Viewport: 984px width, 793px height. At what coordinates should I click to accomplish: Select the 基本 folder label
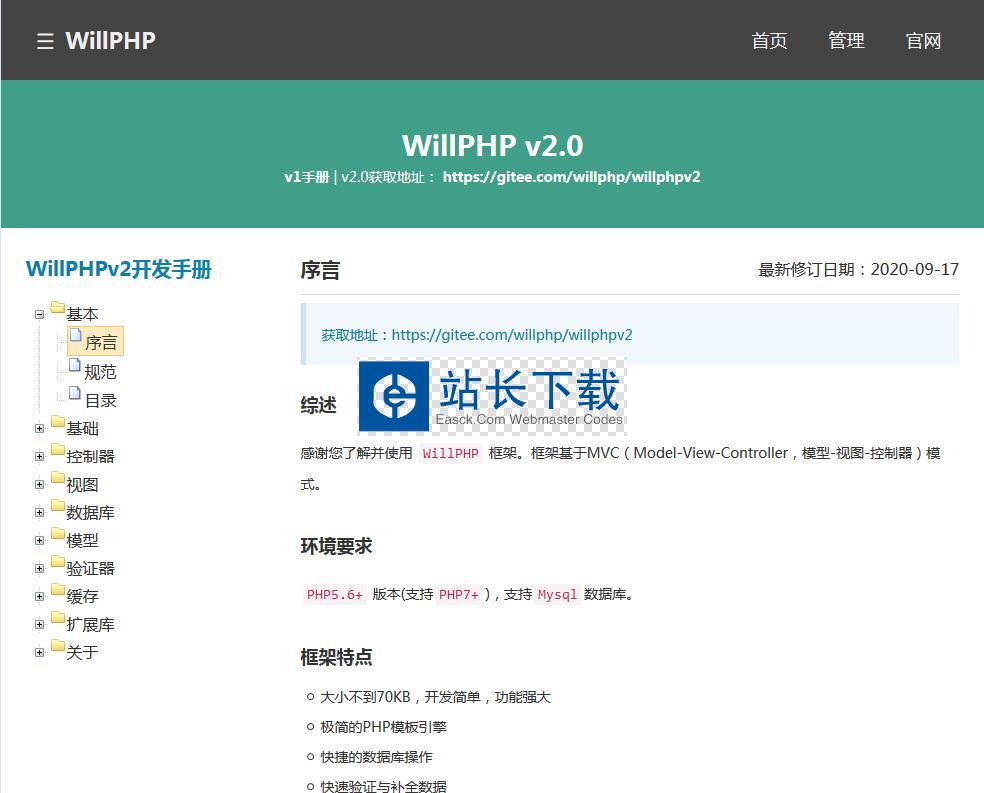tap(82, 314)
